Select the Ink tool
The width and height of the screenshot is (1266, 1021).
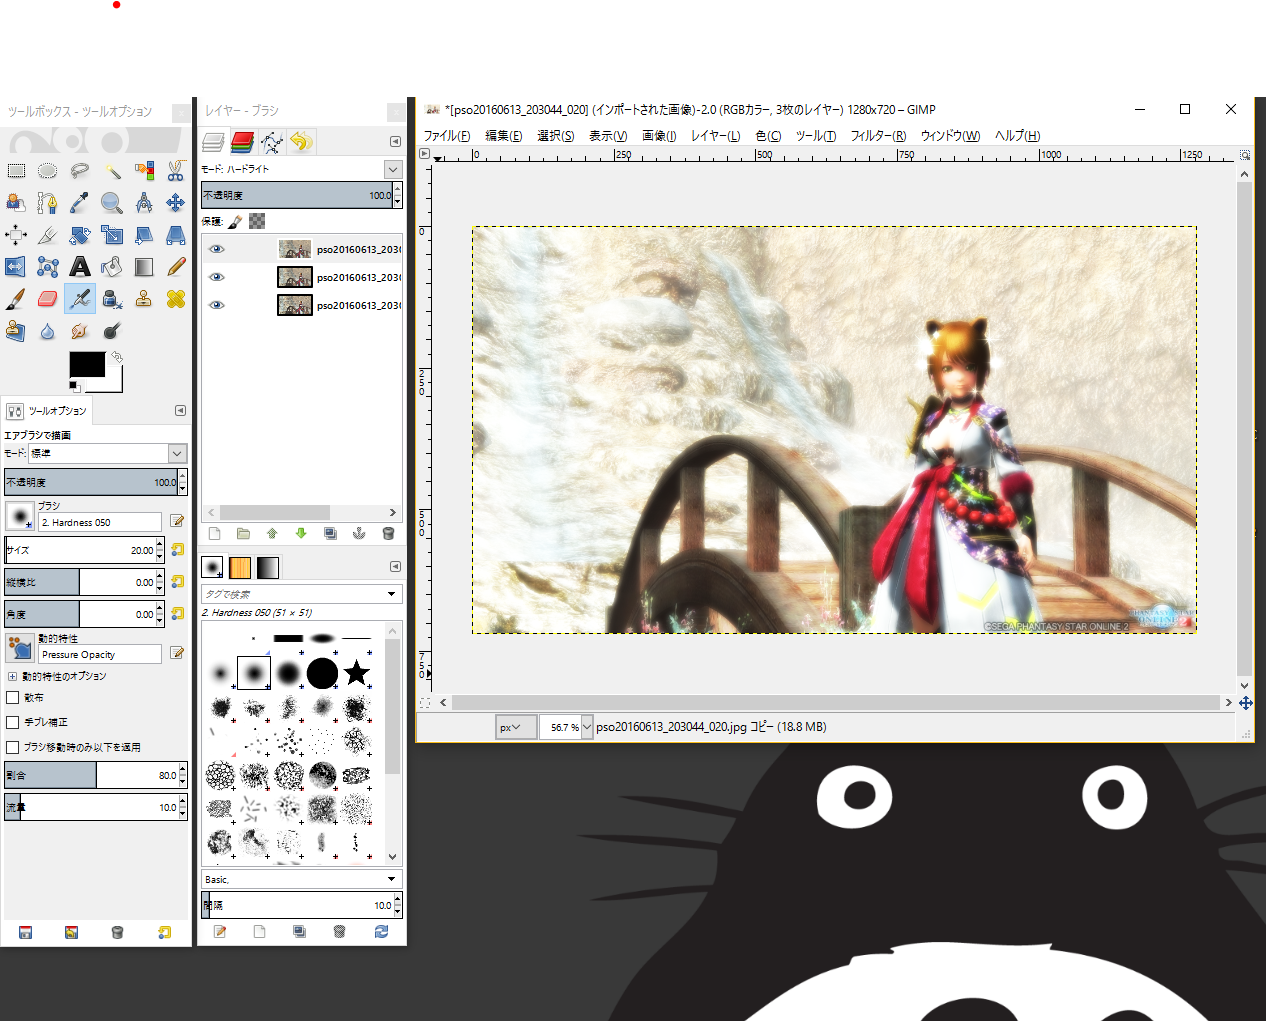click(112, 299)
